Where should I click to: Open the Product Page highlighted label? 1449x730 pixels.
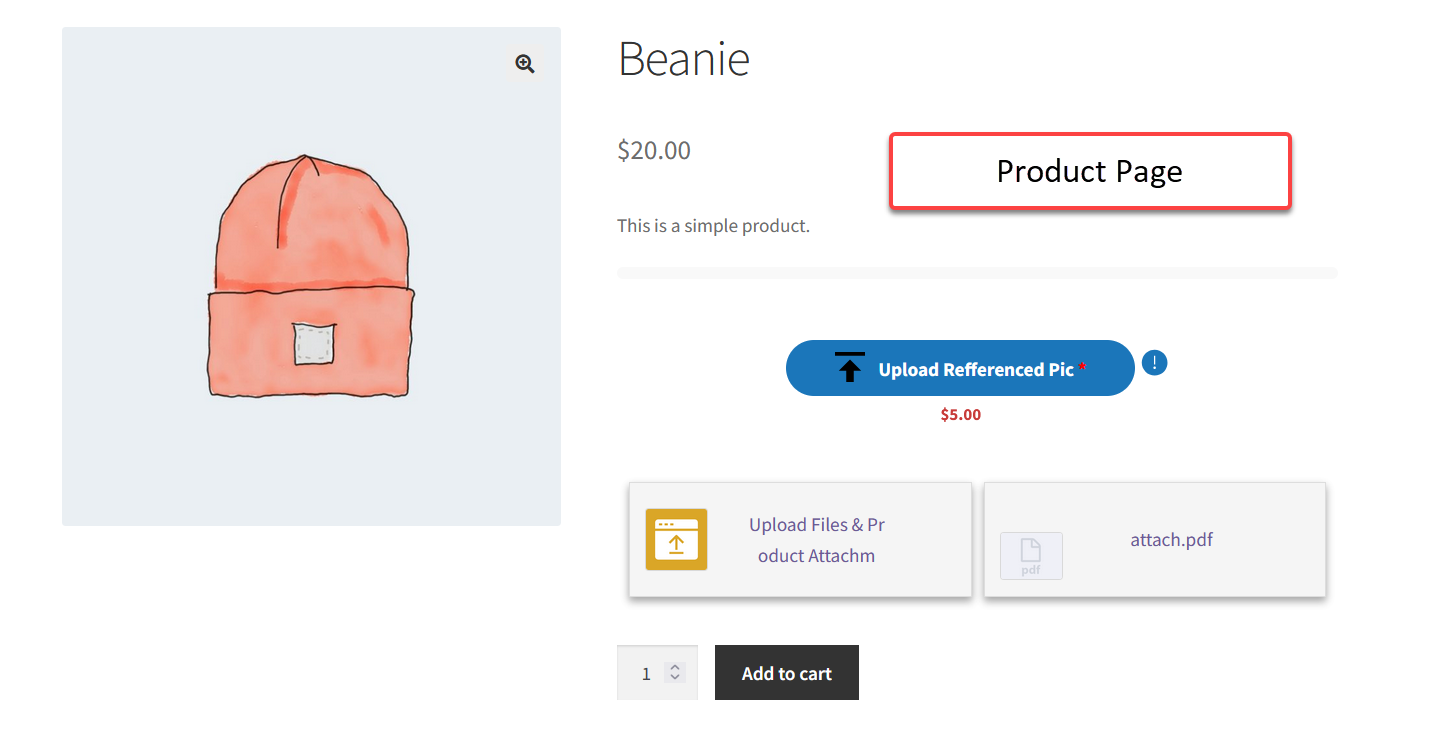1089,171
